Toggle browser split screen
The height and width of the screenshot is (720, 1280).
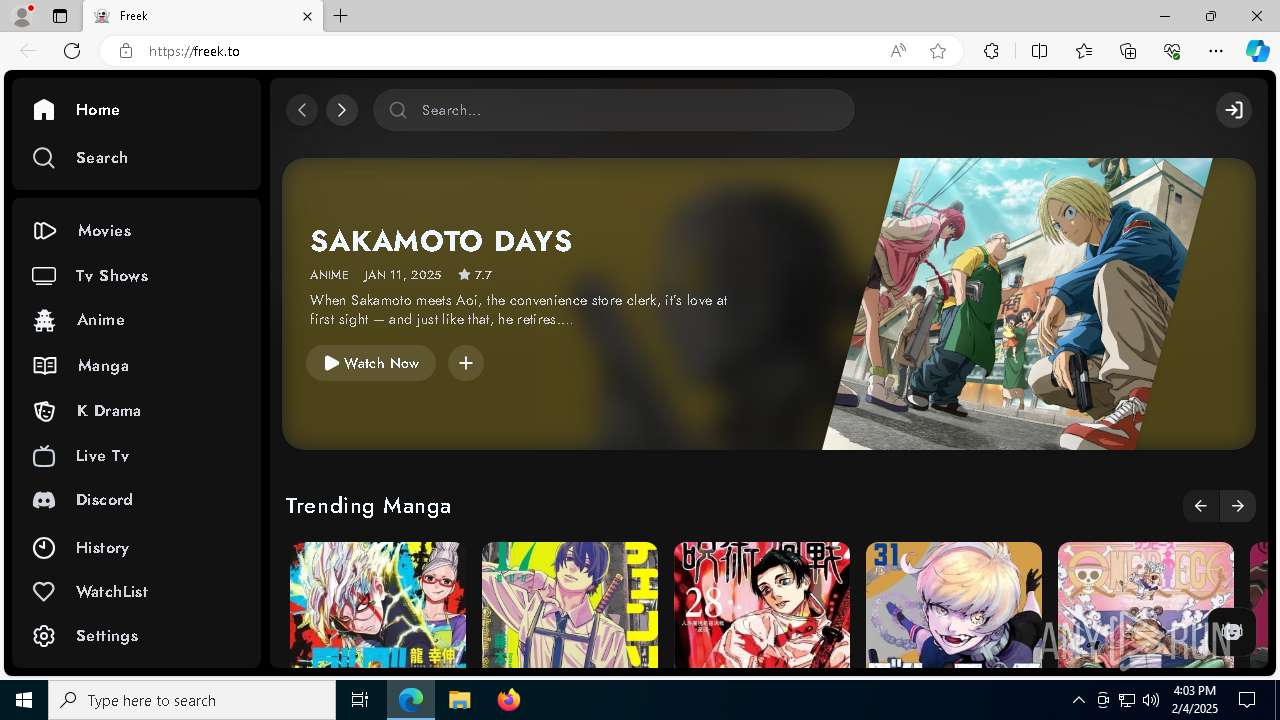(1039, 51)
